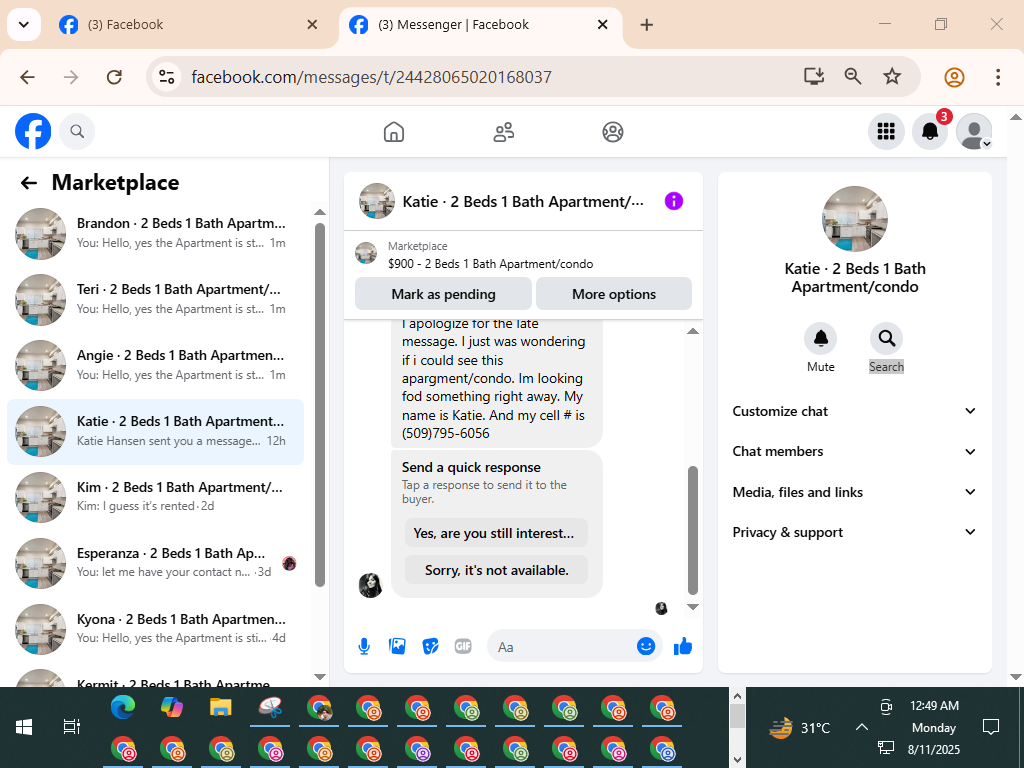Open Microsoft Edge from taskbar

pyautogui.click(x=123, y=707)
